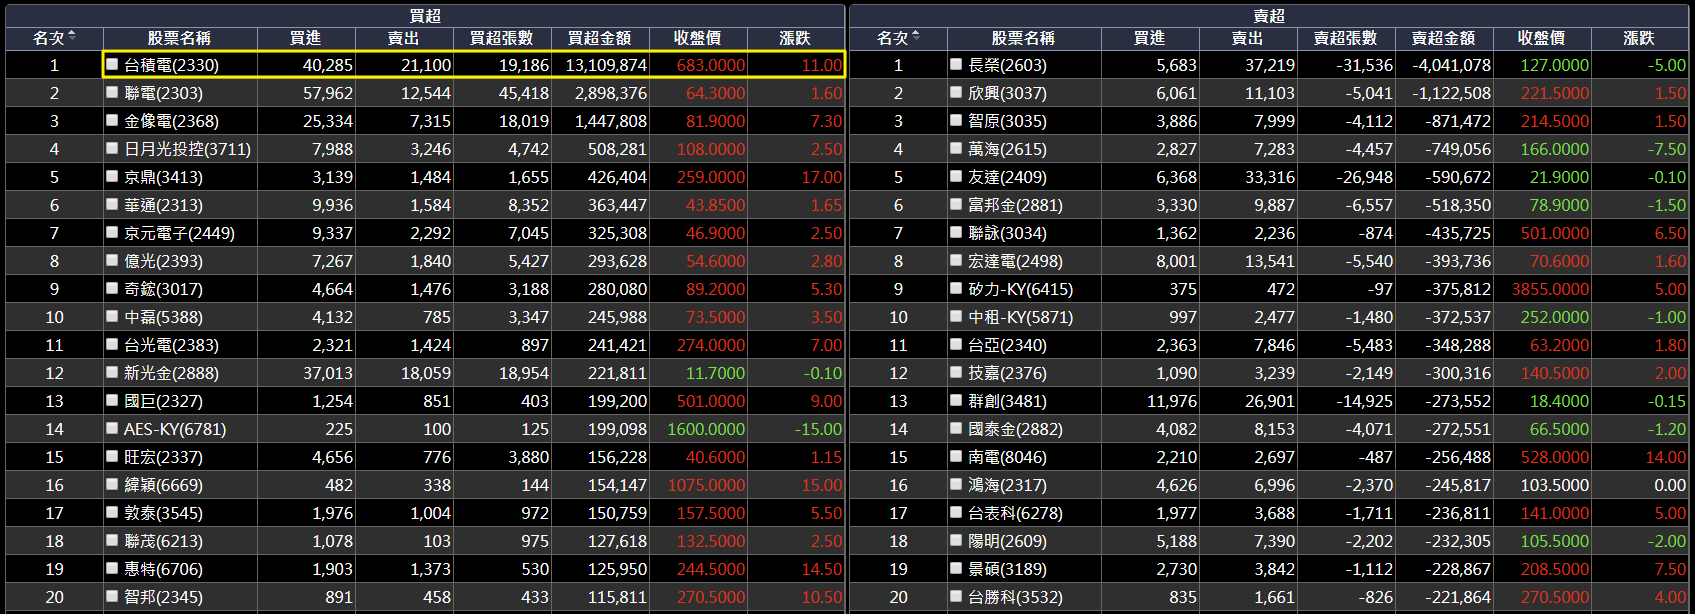1695x614 pixels.
Task: Click the stock name 國泰金(2882)
Action: [x=1015, y=429]
